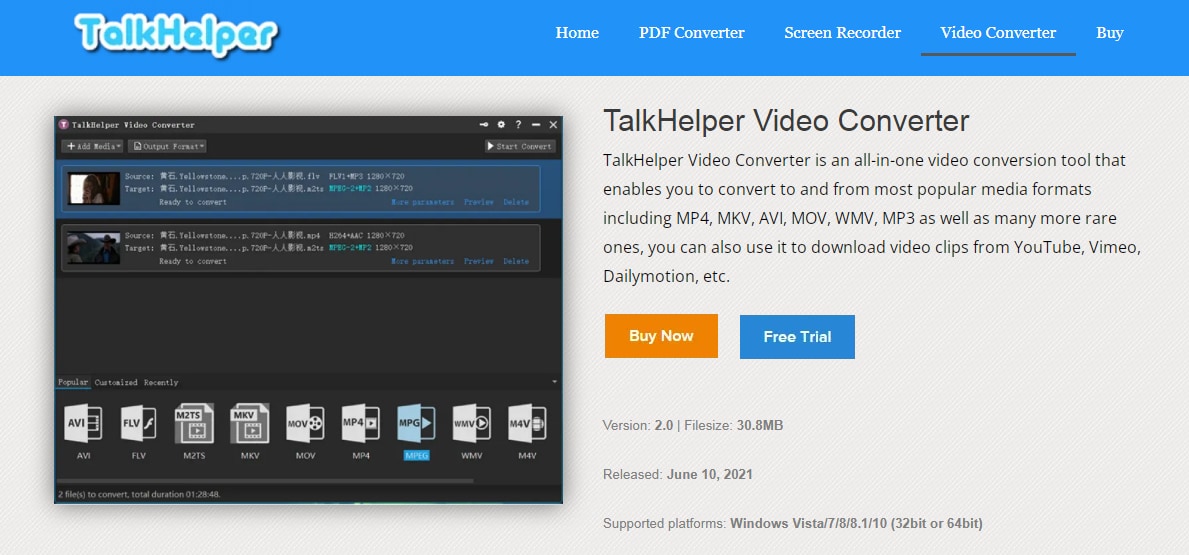Expand the Output Format dropdown
Viewport: 1189px width, 555px height.
point(168,146)
